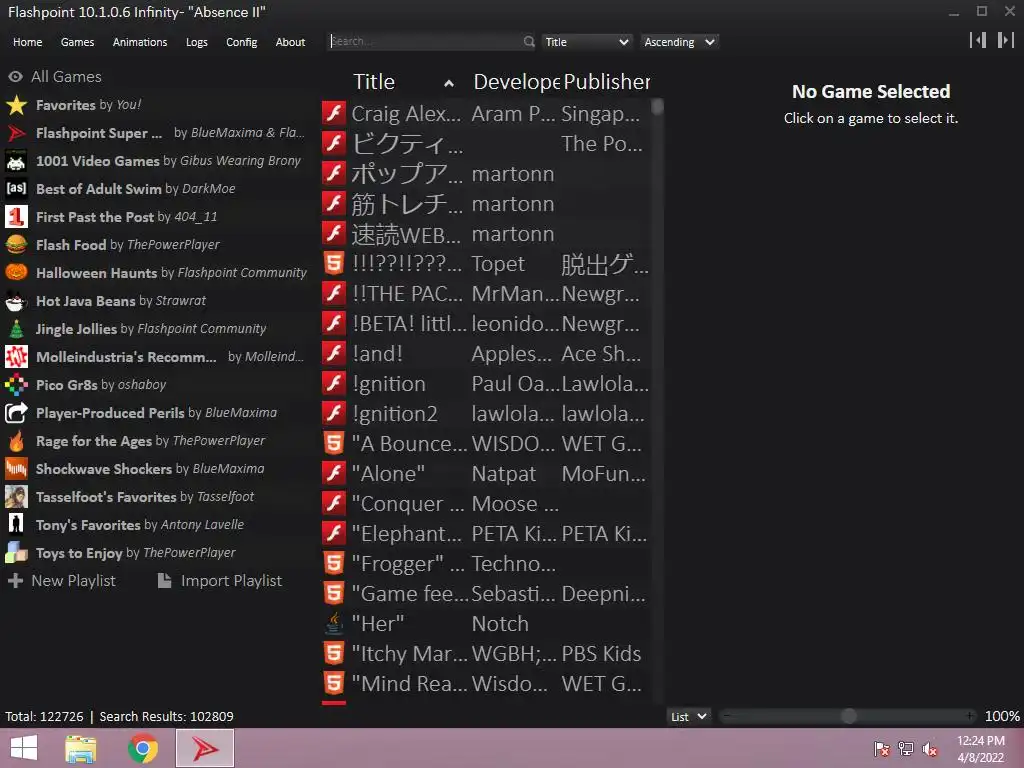Open the Jingle Jollies tree icon
Viewport: 1024px width, 768px height.
pos(16,329)
